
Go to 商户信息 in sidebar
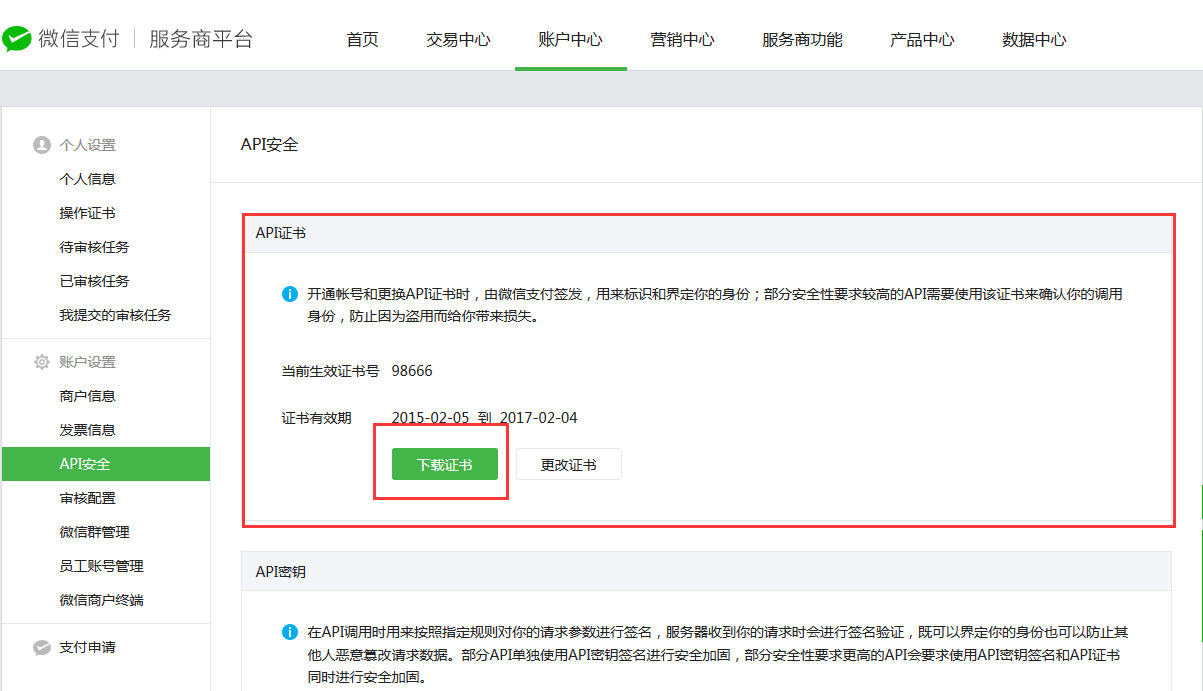click(x=87, y=396)
